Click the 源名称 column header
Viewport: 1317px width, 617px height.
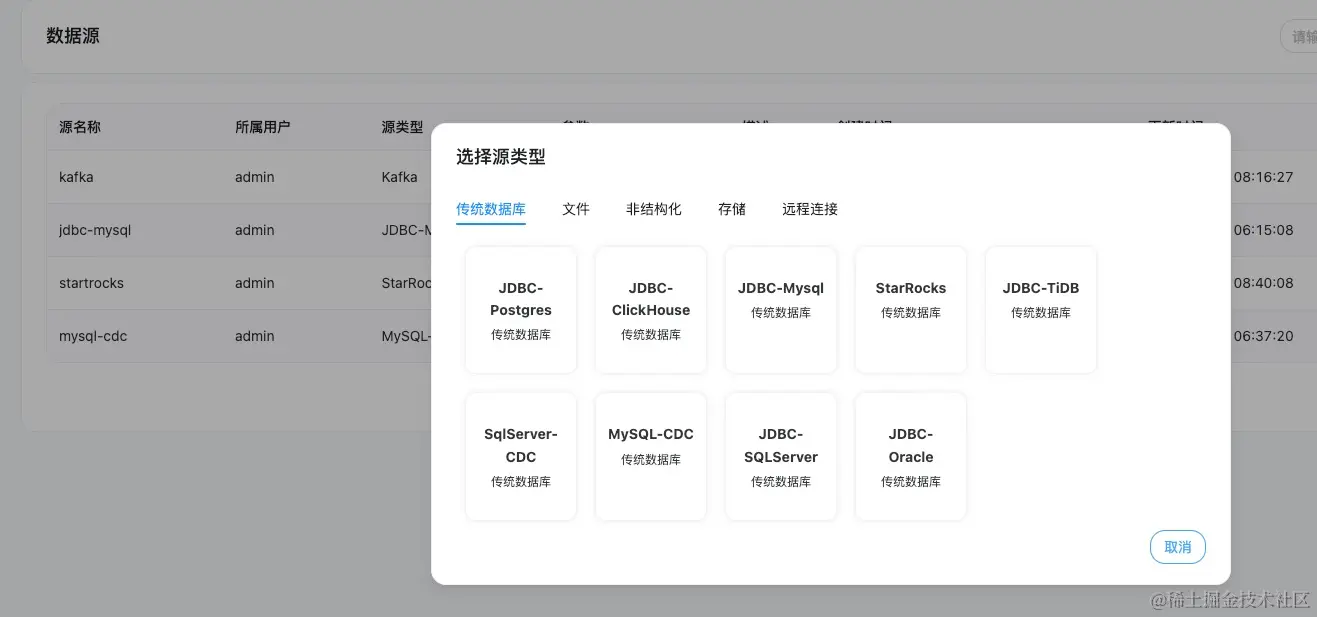point(80,127)
